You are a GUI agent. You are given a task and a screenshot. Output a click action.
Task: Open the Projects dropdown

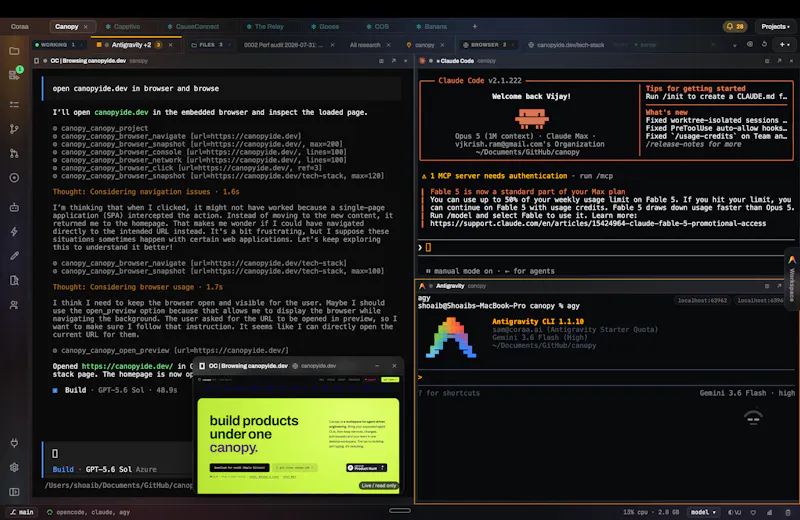coord(776,27)
